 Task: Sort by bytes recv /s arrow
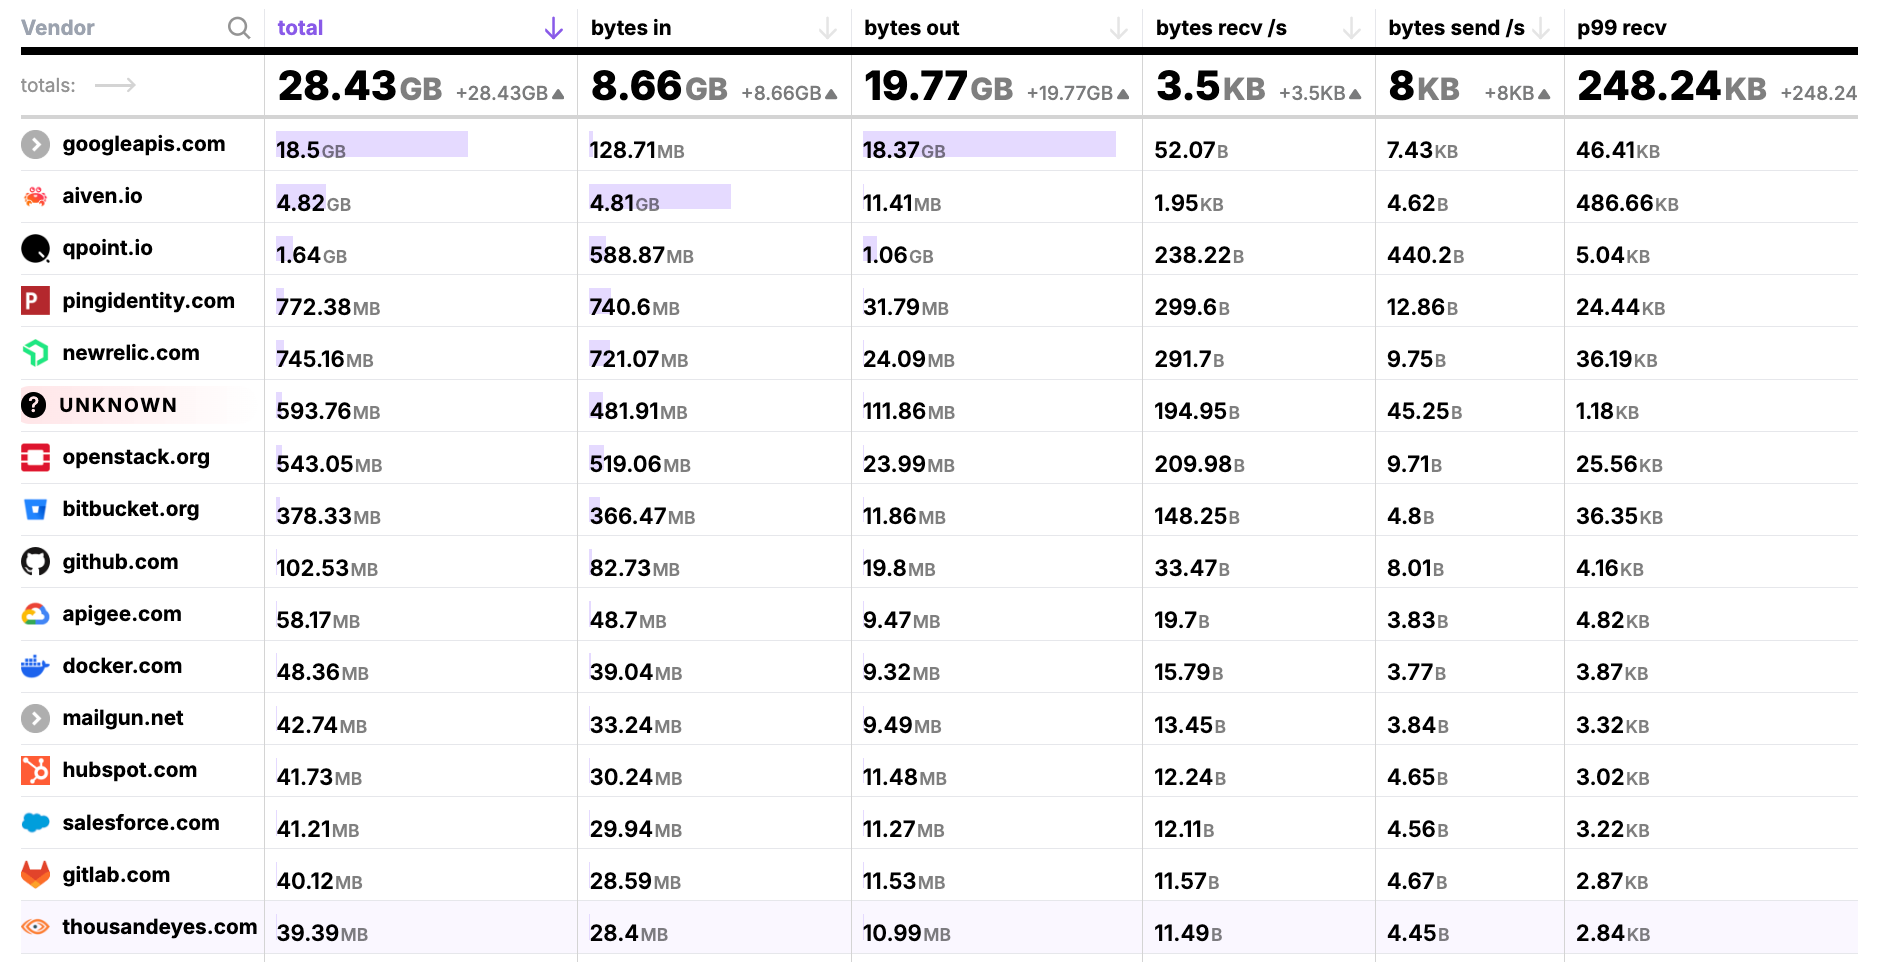coord(1351,28)
